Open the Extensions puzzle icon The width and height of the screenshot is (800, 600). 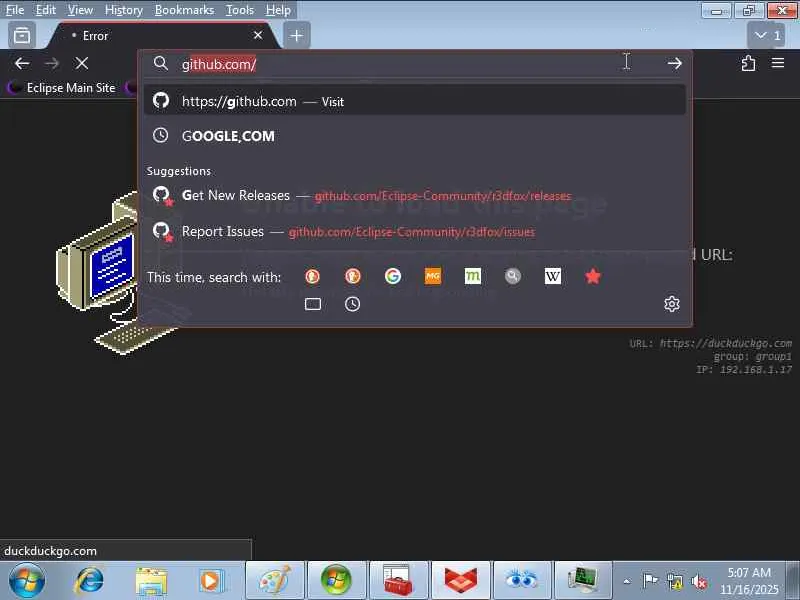[748, 63]
